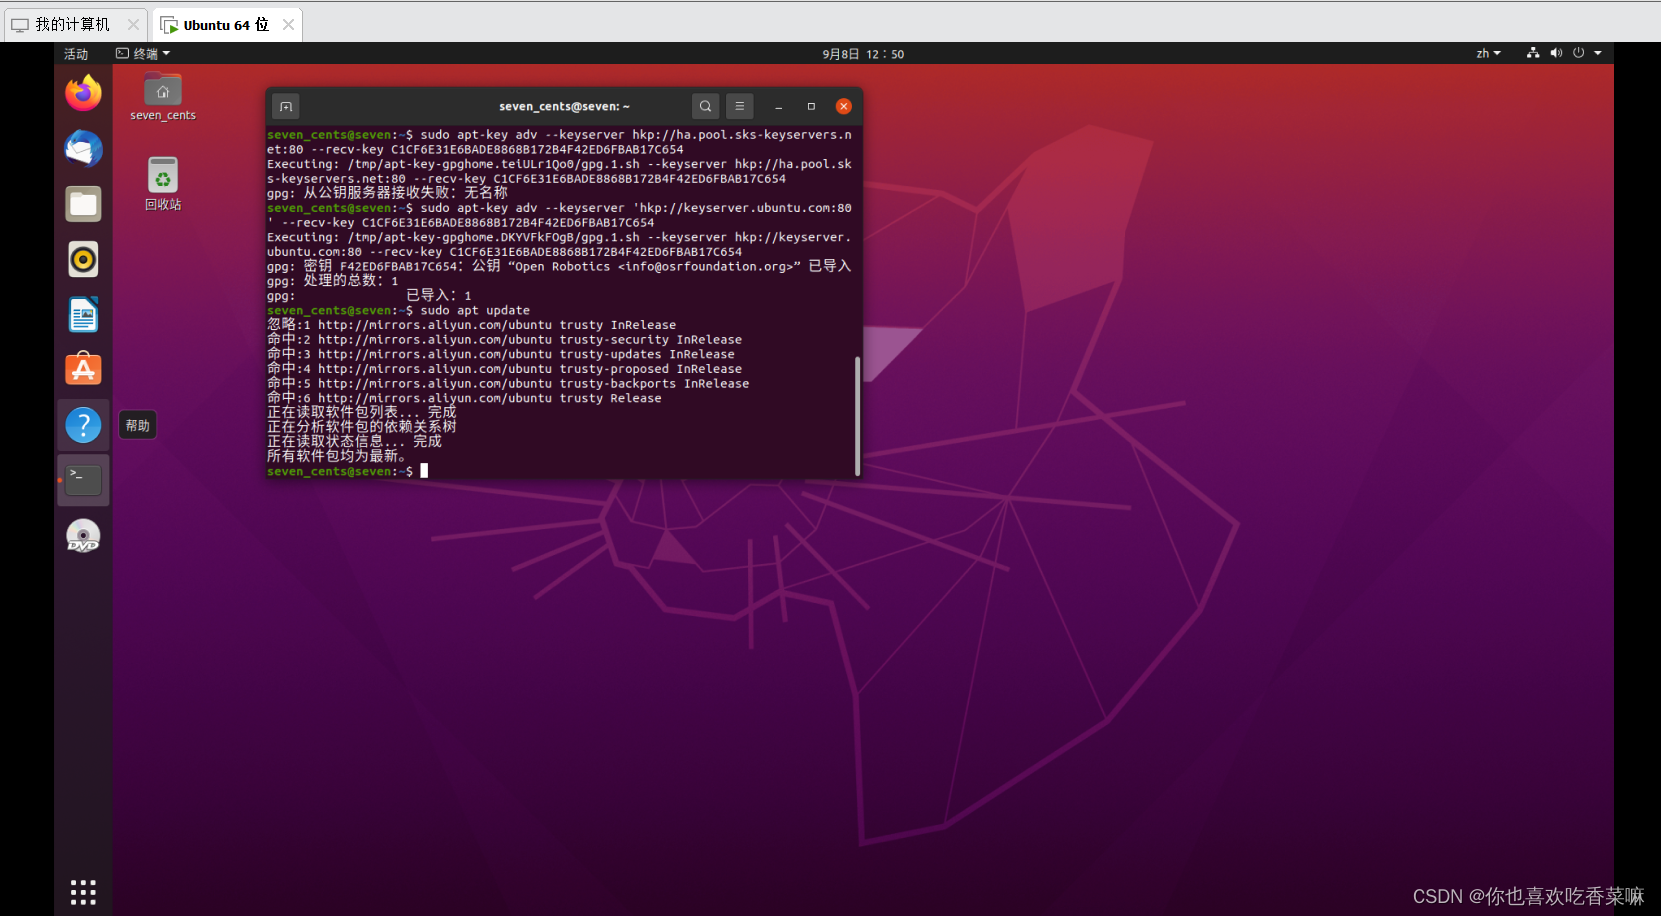Viewport: 1661px width, 916px height.
Task: Open the Help application from the dock
Action: tap(83, 424)
